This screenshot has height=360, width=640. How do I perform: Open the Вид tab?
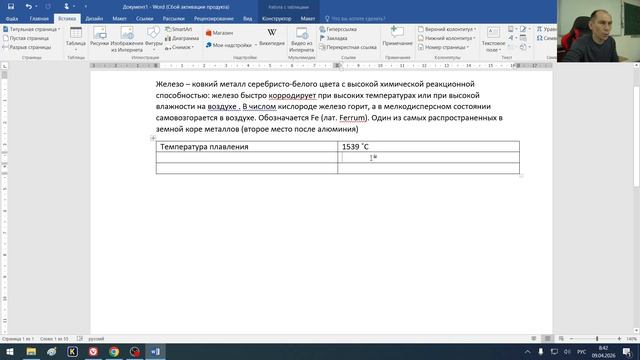pos(247,19)
